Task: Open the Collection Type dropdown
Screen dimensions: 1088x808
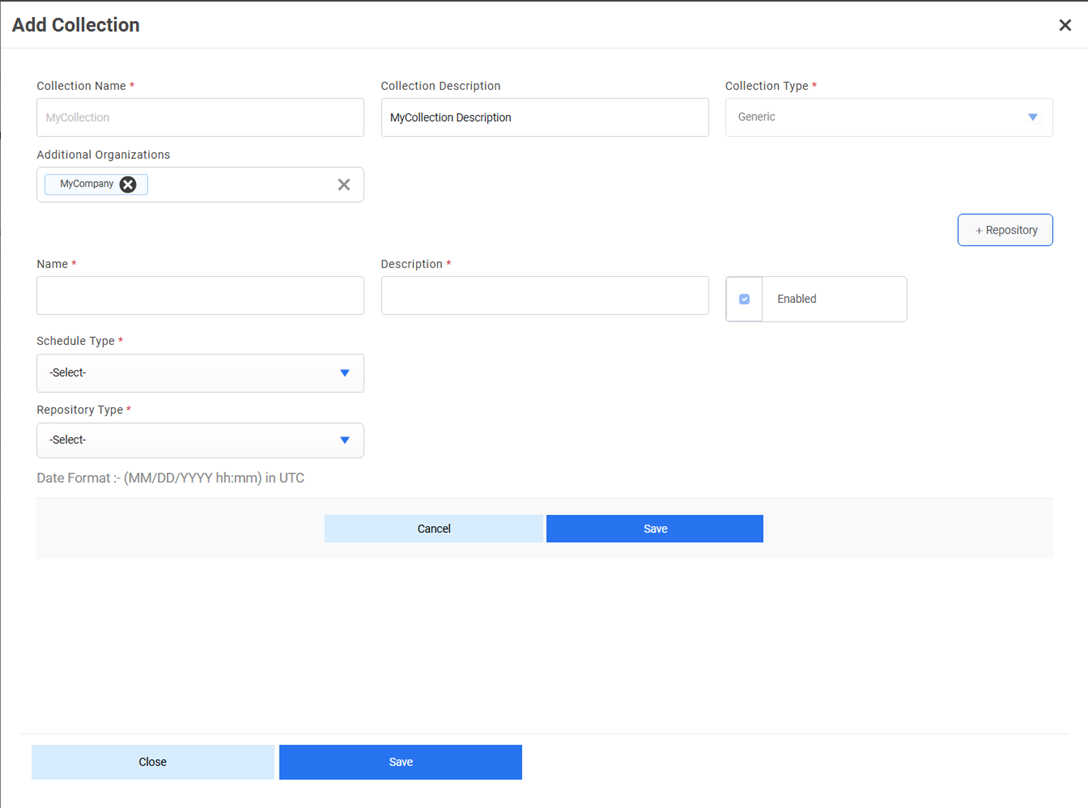Action: point(888,117)
